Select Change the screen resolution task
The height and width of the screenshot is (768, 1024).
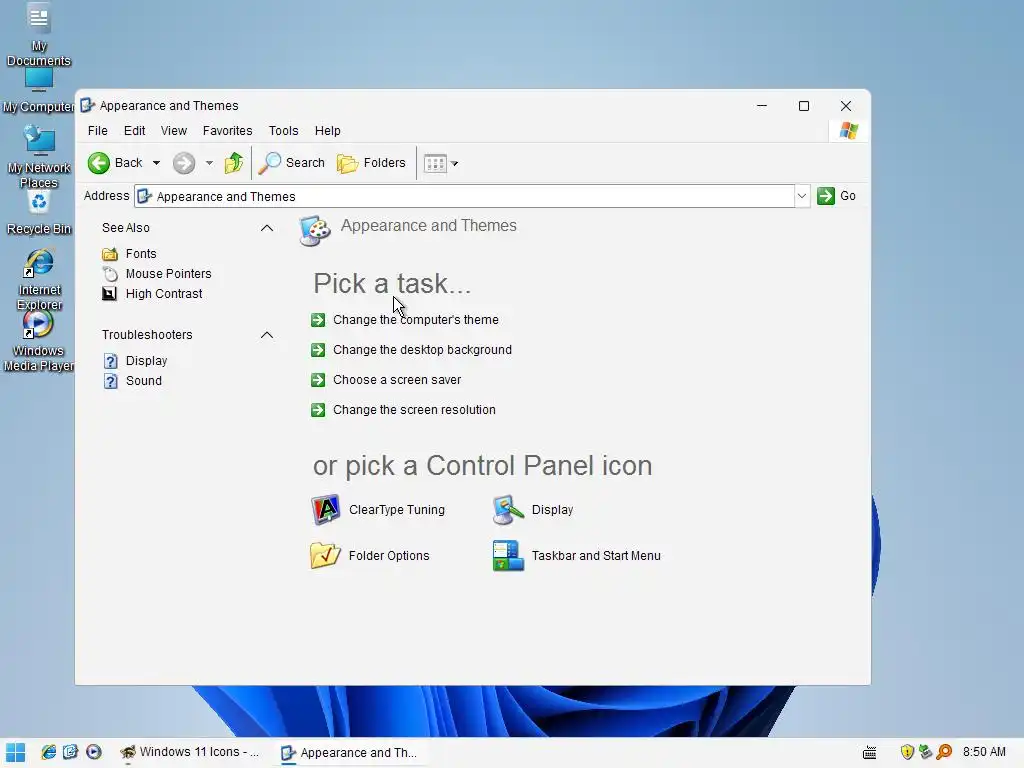coord(414,410)
